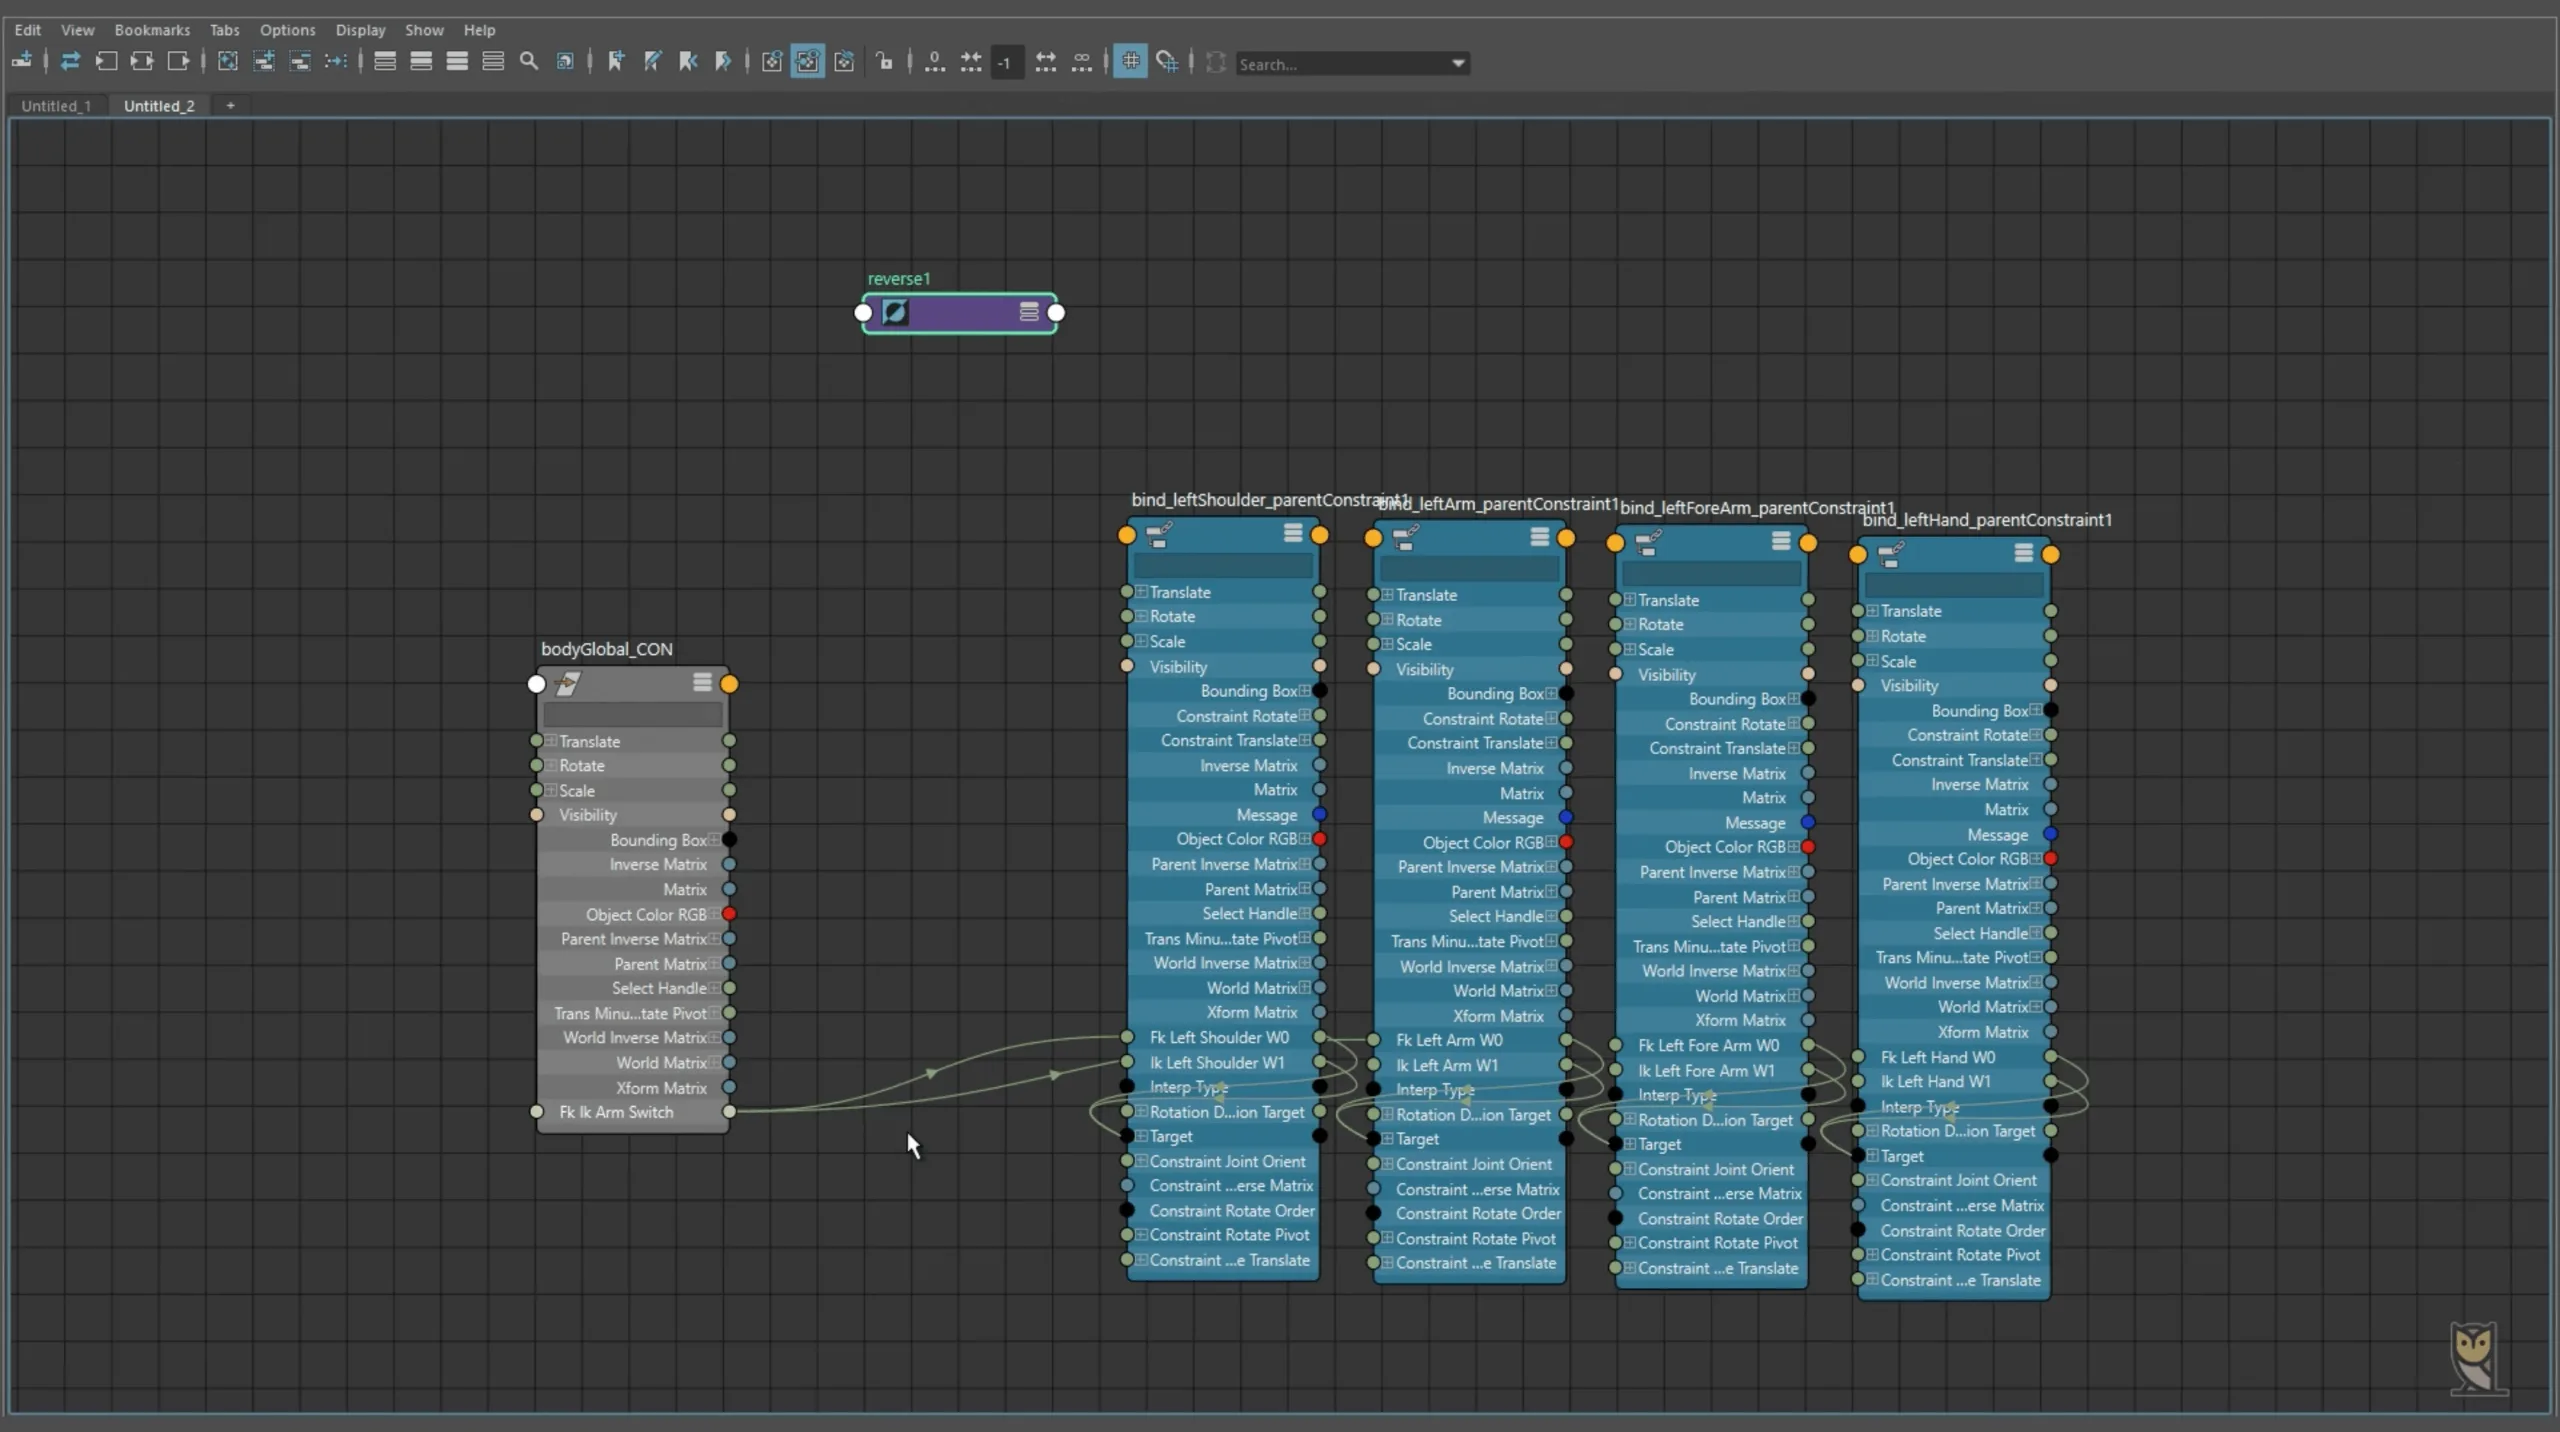Click the magnifying glass zoom icon
This screenshot has height=1432, width=2560.
530,62
